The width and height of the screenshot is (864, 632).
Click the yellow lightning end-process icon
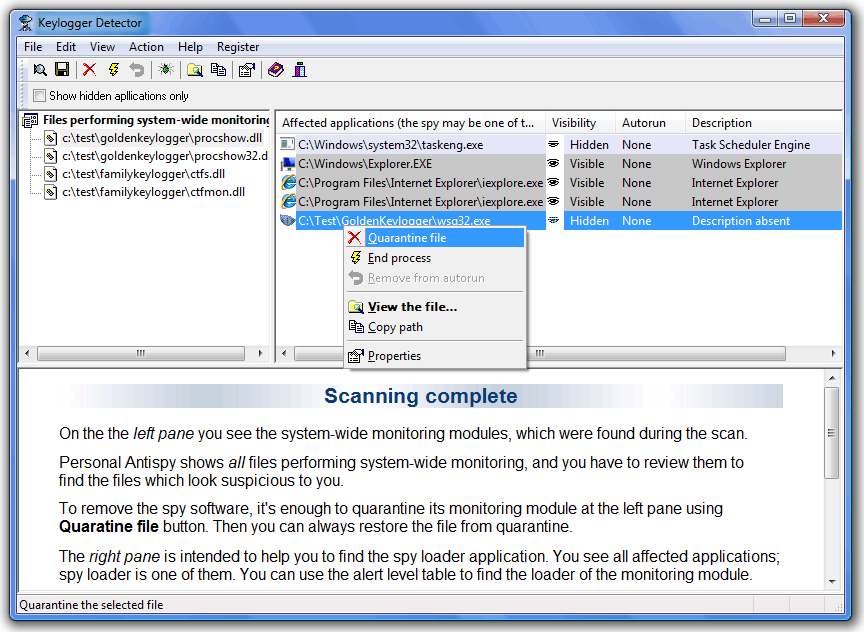click(x=113, y=70)
